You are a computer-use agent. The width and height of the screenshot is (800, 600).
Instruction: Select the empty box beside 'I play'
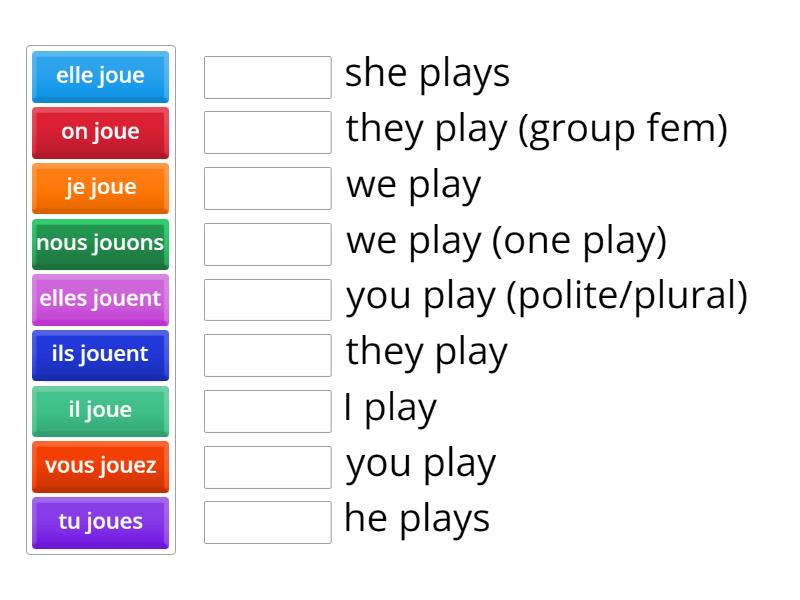pos(266,411)
